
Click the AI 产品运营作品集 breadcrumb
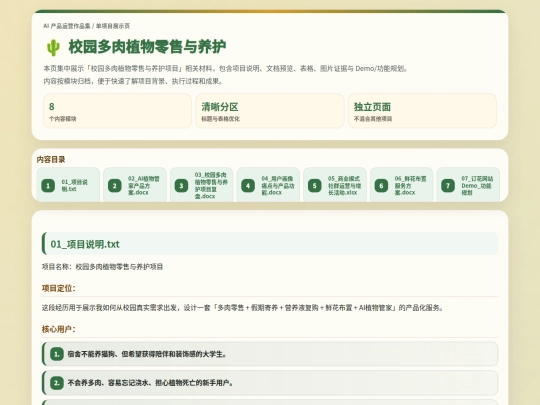pyautogui.click(x=66, y=26)
